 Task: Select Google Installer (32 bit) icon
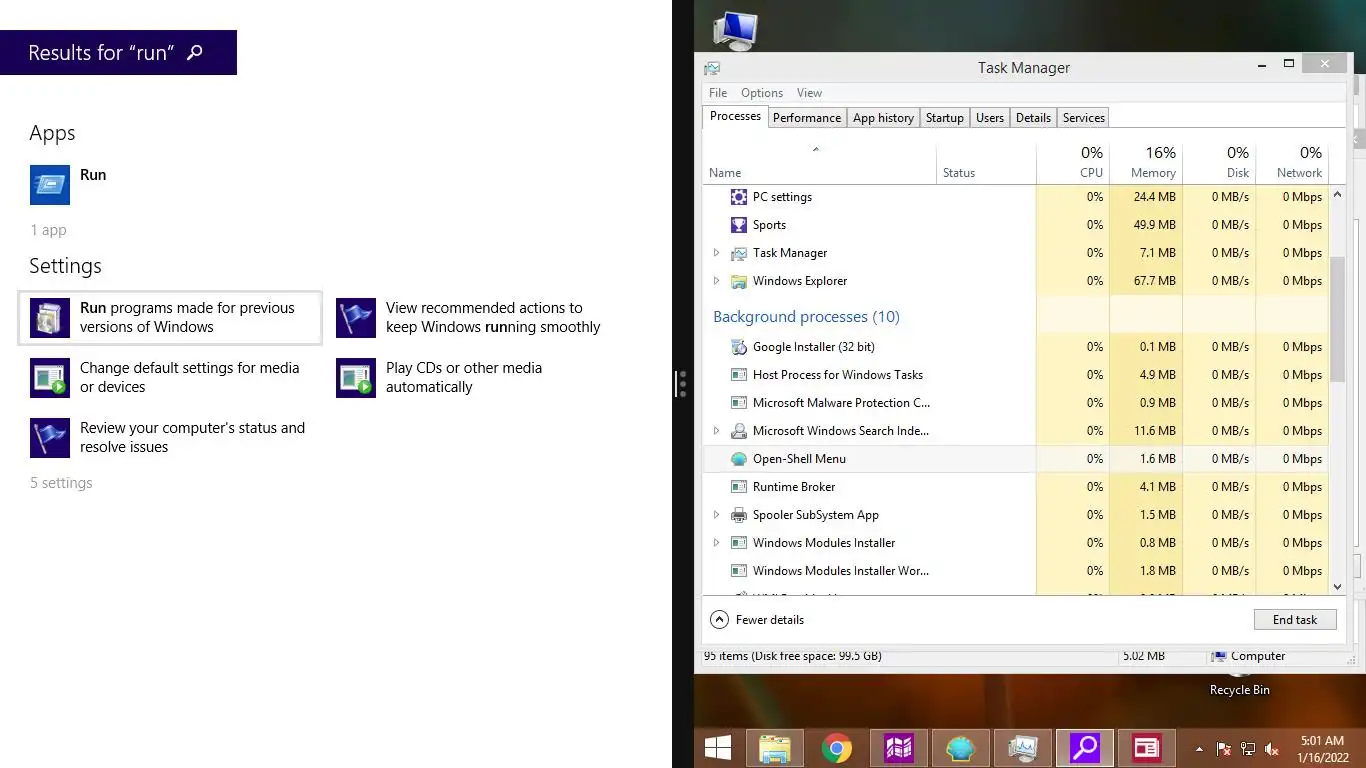point(739,347)
